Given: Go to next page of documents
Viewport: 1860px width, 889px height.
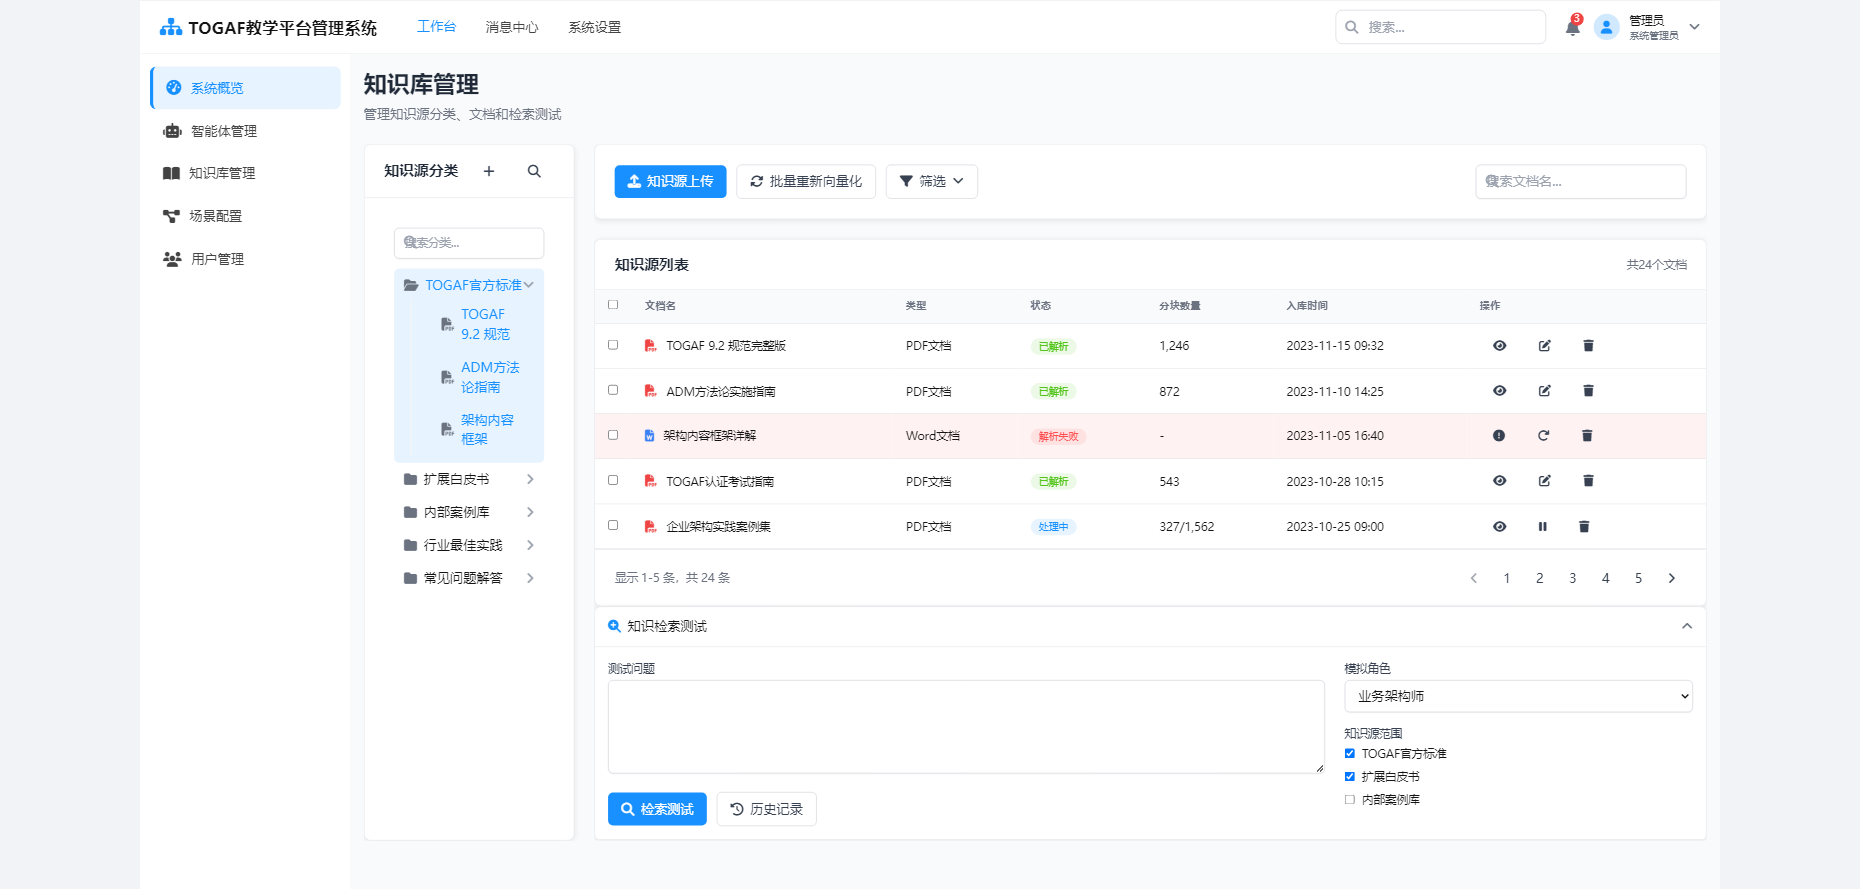Looking at the screenshot, I should tap(1671, 578).
